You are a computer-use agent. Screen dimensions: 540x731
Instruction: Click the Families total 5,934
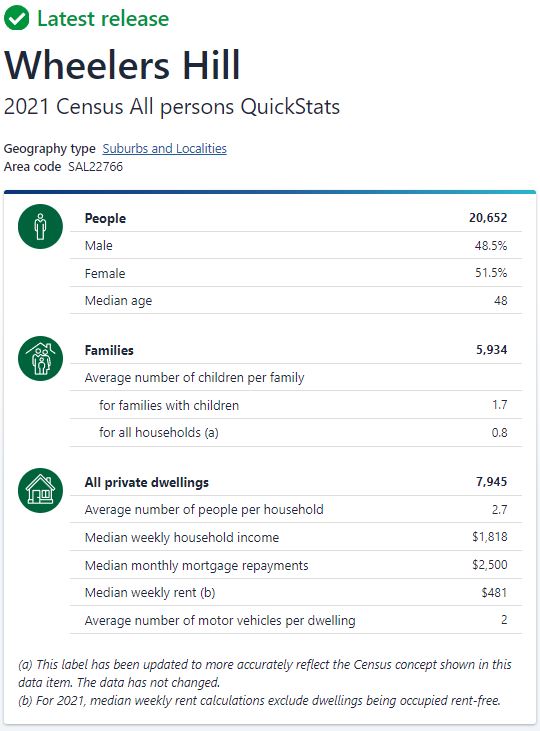click(x=492, y=350)
